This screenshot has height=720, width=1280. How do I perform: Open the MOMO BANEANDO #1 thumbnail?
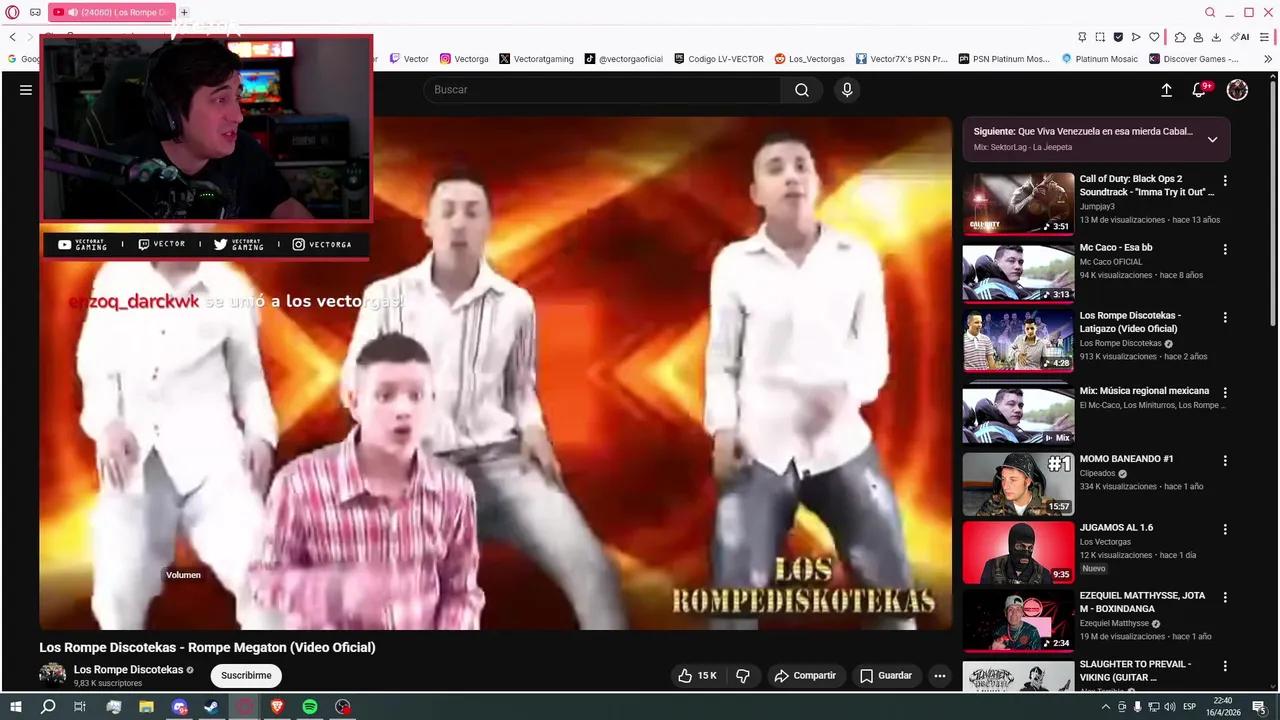click(x=1018, y=484)
